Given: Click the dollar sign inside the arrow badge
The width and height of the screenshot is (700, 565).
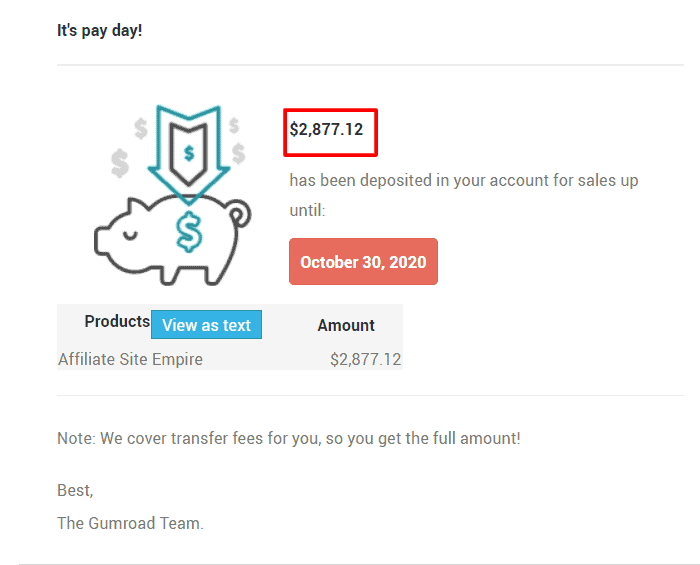Looking at the screenshot, I should tap(188, 153).
